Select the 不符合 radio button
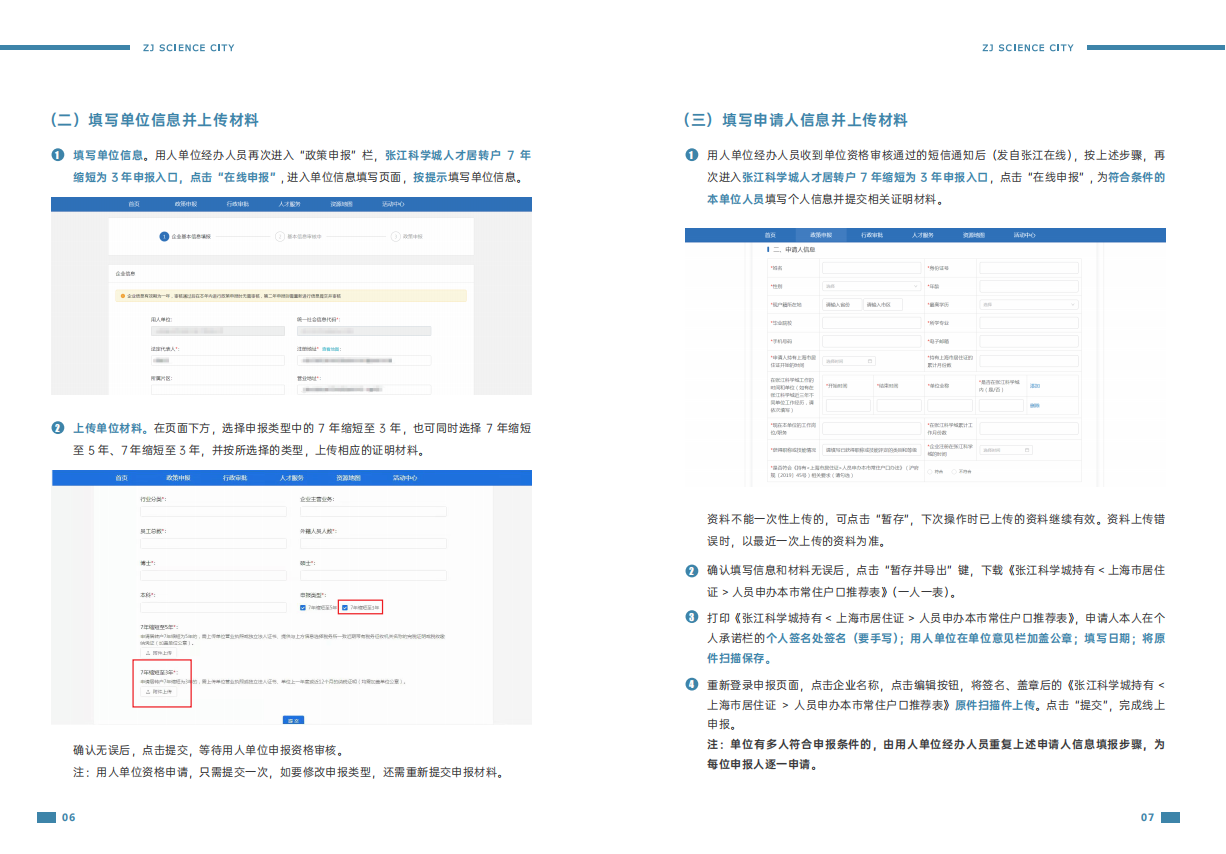Viewport: 1226px width, 854px height. pyautogui.click(x=954, y=471)
